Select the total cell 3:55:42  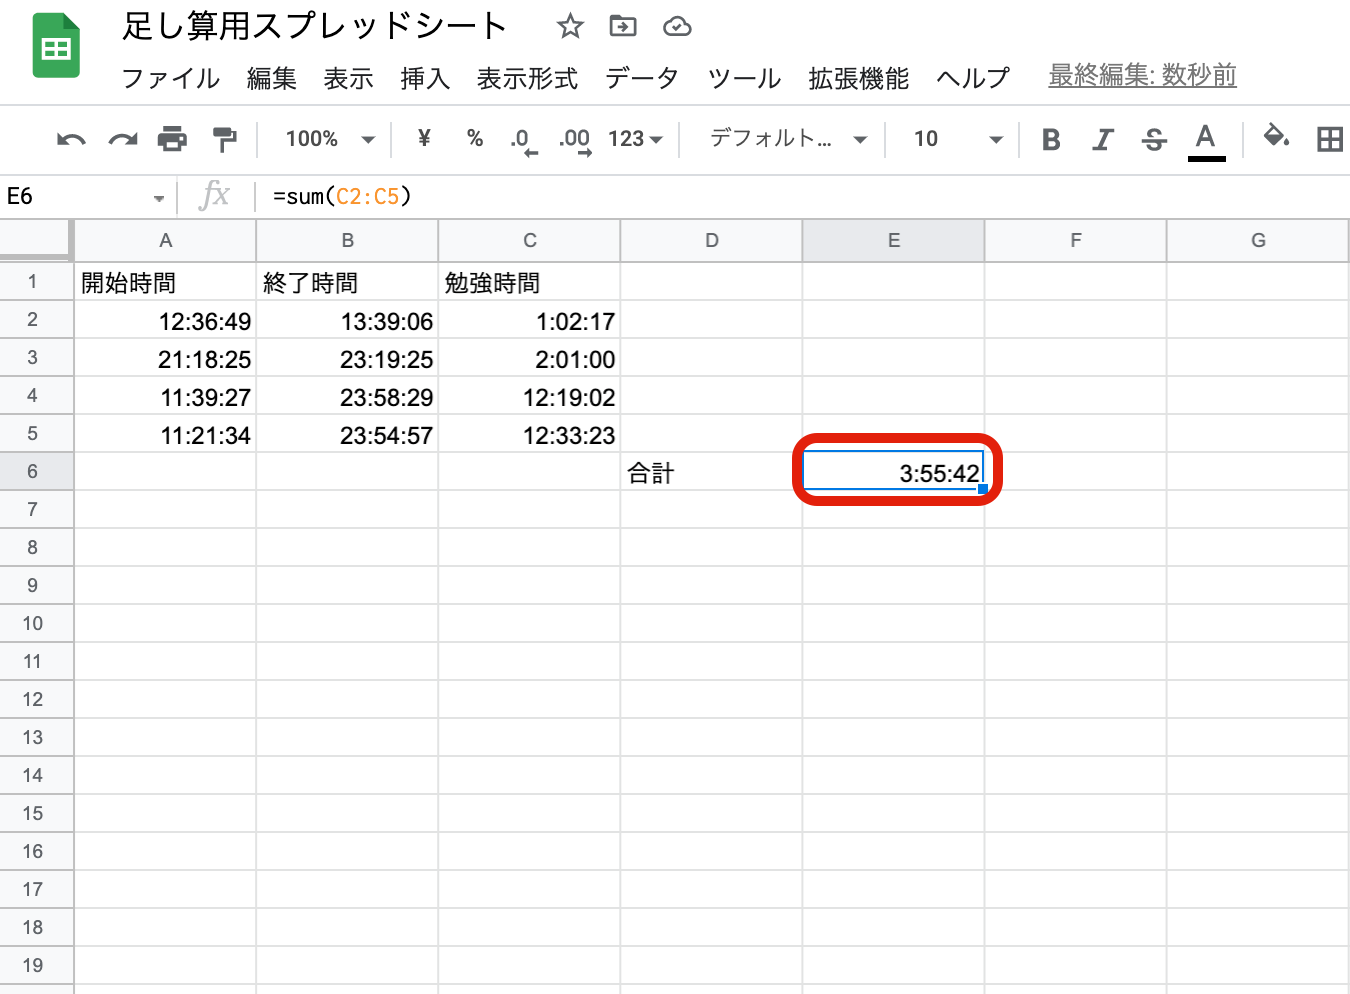pyautogui.click(x=893, y=472)
